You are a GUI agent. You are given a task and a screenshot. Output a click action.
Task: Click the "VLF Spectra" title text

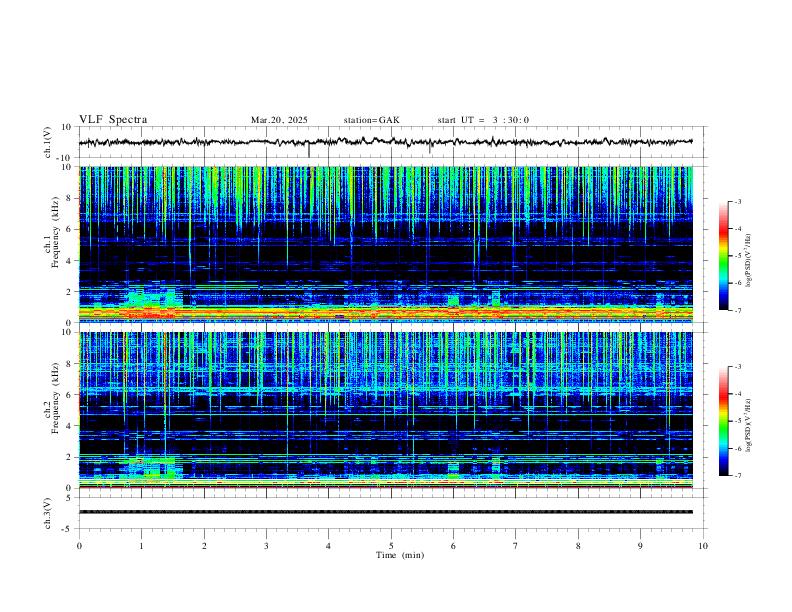pos(113,120)
